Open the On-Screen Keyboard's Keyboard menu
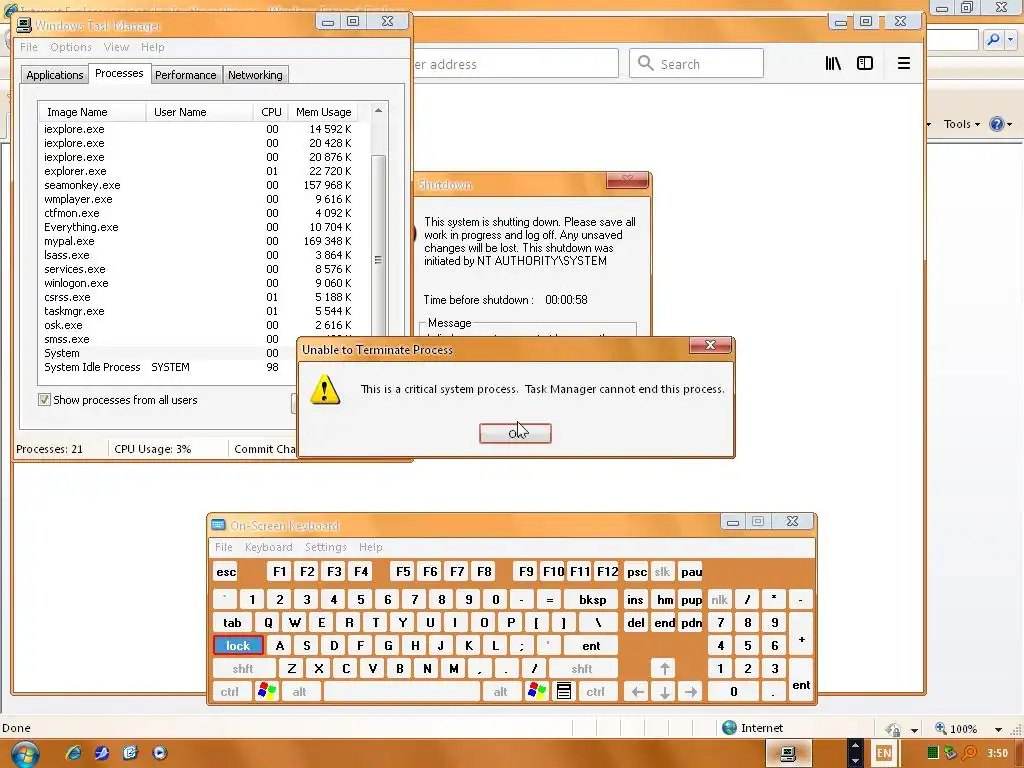 pyautogui.click(x=268, y=547)
